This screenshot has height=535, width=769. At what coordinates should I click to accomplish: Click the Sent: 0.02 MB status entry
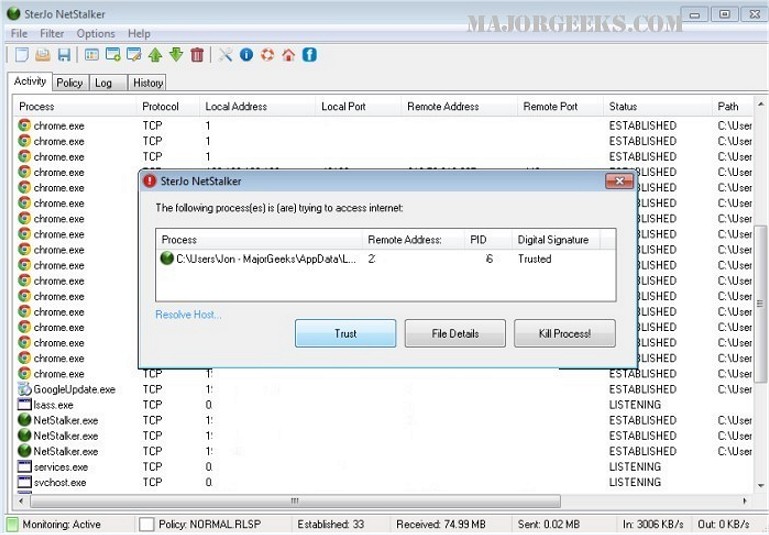coord(548,524)
